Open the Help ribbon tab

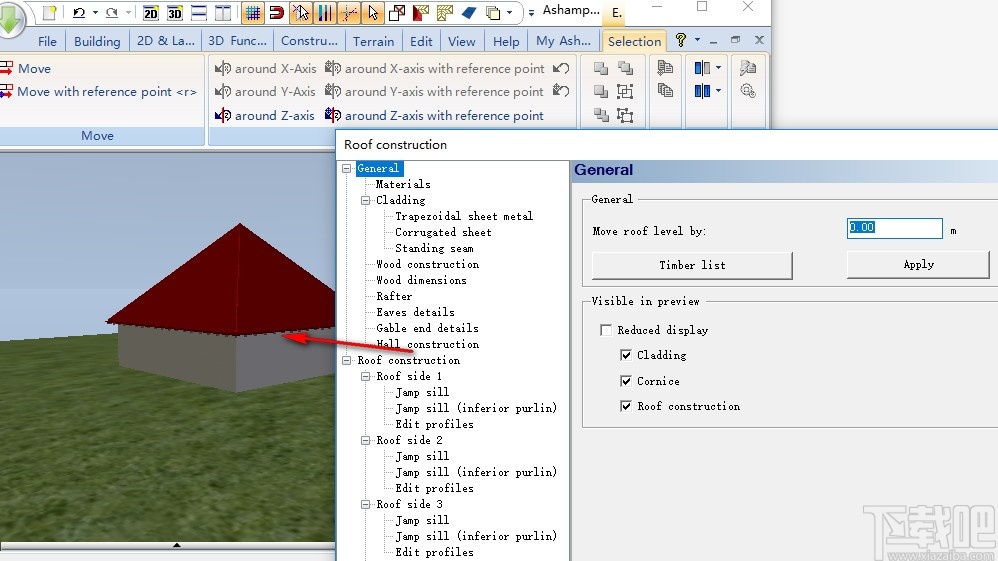pyautogui.click(x=506, y=41)
